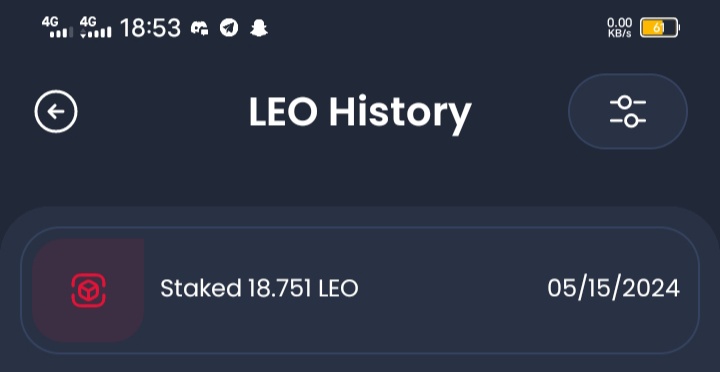This screenshot has height=372, width=720.
Task: Tap the 18:53 clock in status bar
Action: (x=151, y=28)
